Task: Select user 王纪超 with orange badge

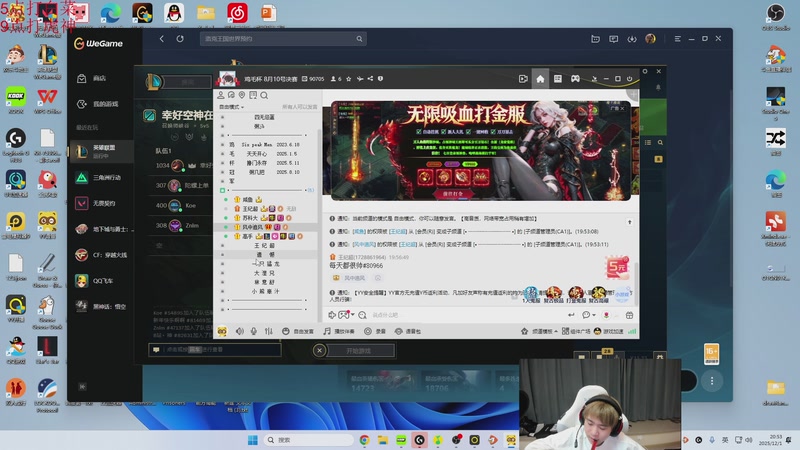Action: click(250, 209)
